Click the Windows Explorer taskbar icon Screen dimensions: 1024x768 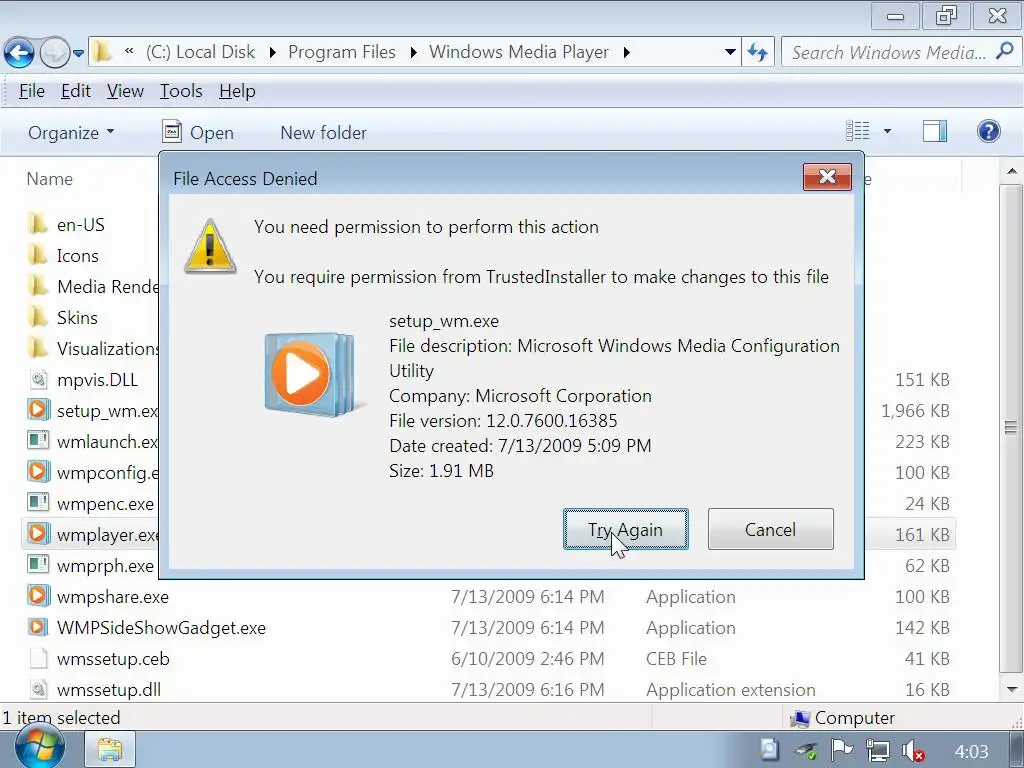(x=110, y=750)
